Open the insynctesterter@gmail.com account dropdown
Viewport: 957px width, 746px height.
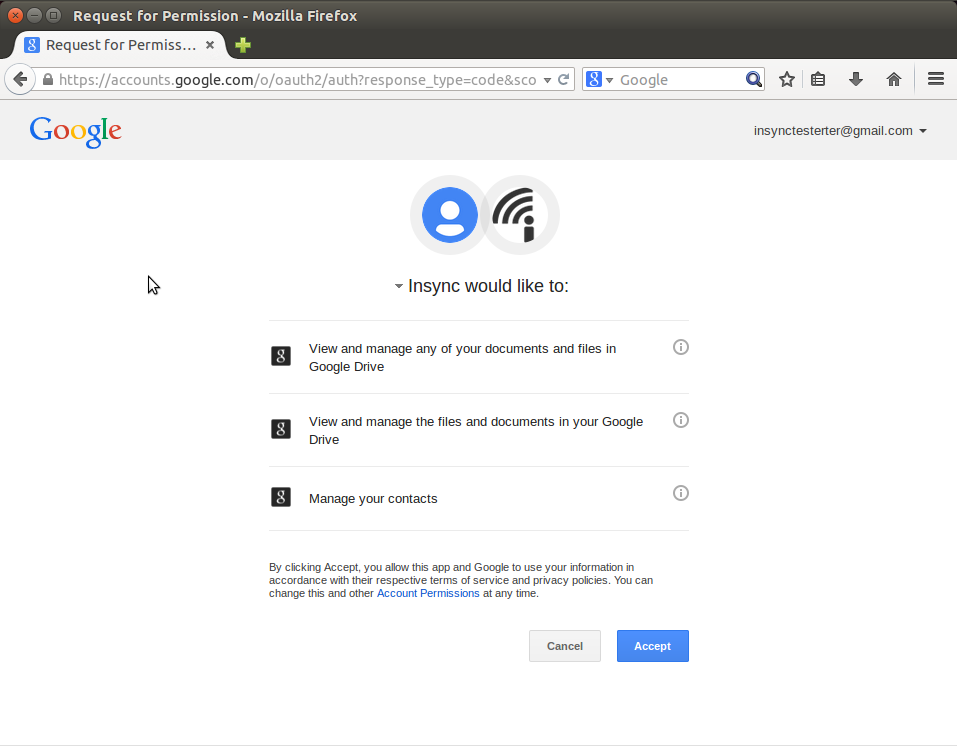840,131
